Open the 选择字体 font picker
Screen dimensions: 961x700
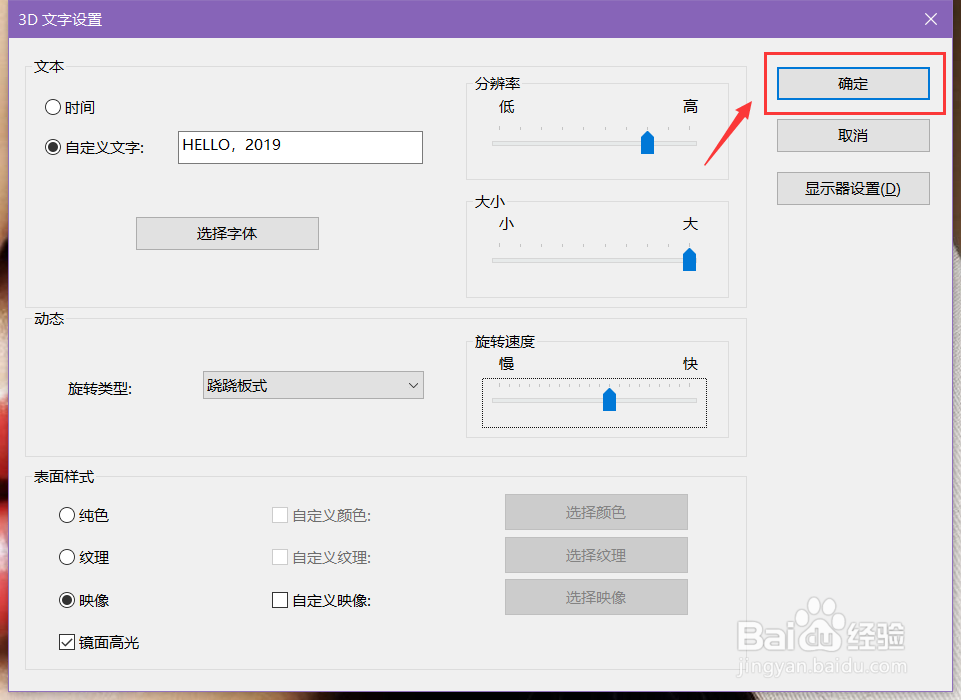click(227, 233)
